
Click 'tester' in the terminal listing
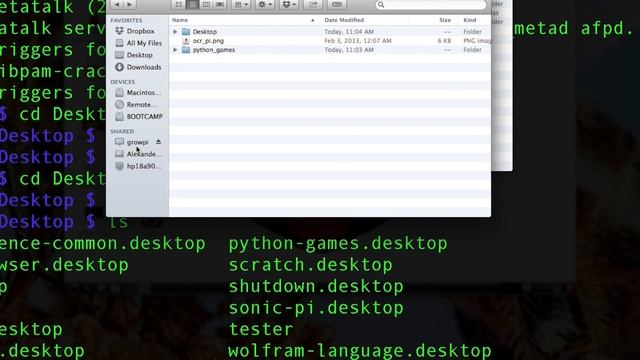tap(261, 329)
